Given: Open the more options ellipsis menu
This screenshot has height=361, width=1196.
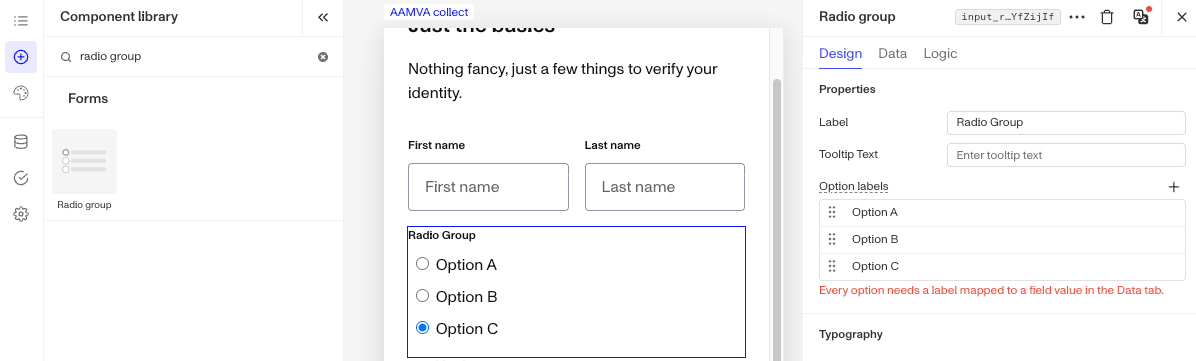Looking at the screenshot, I should (1077, 18).
